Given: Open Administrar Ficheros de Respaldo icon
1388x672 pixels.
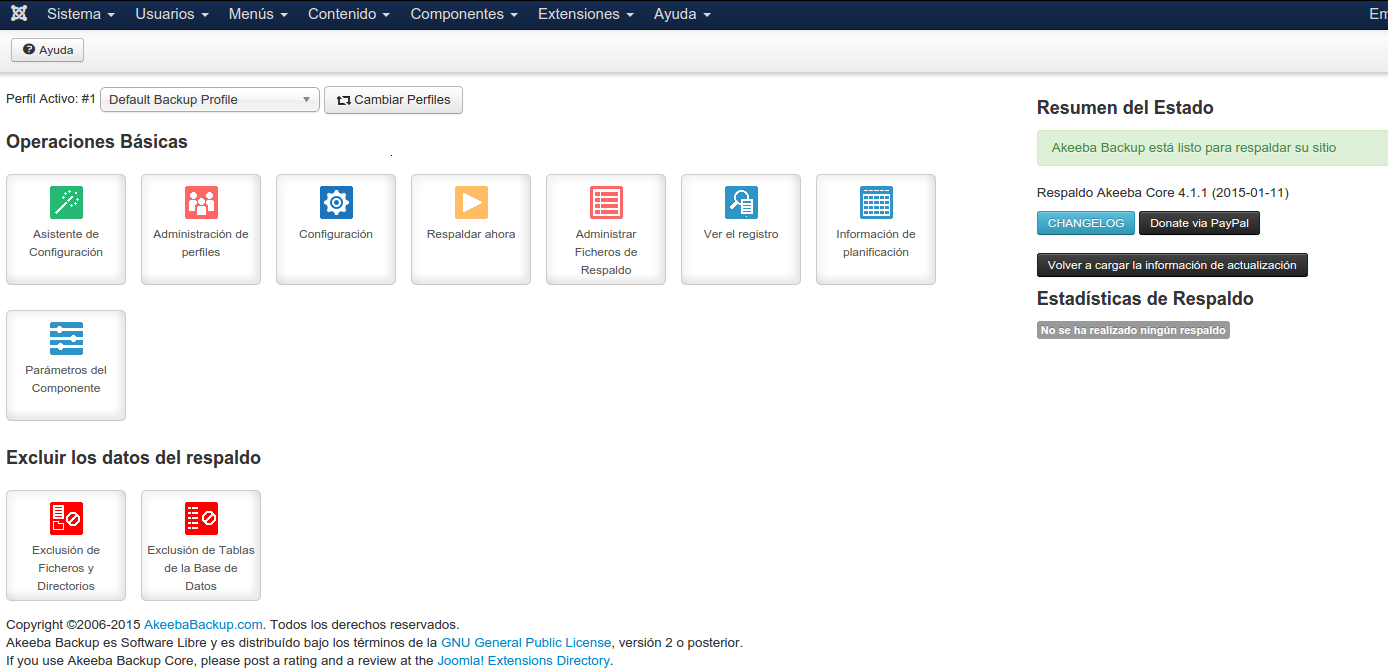Looking at the screenshot, I should point(606,203).
